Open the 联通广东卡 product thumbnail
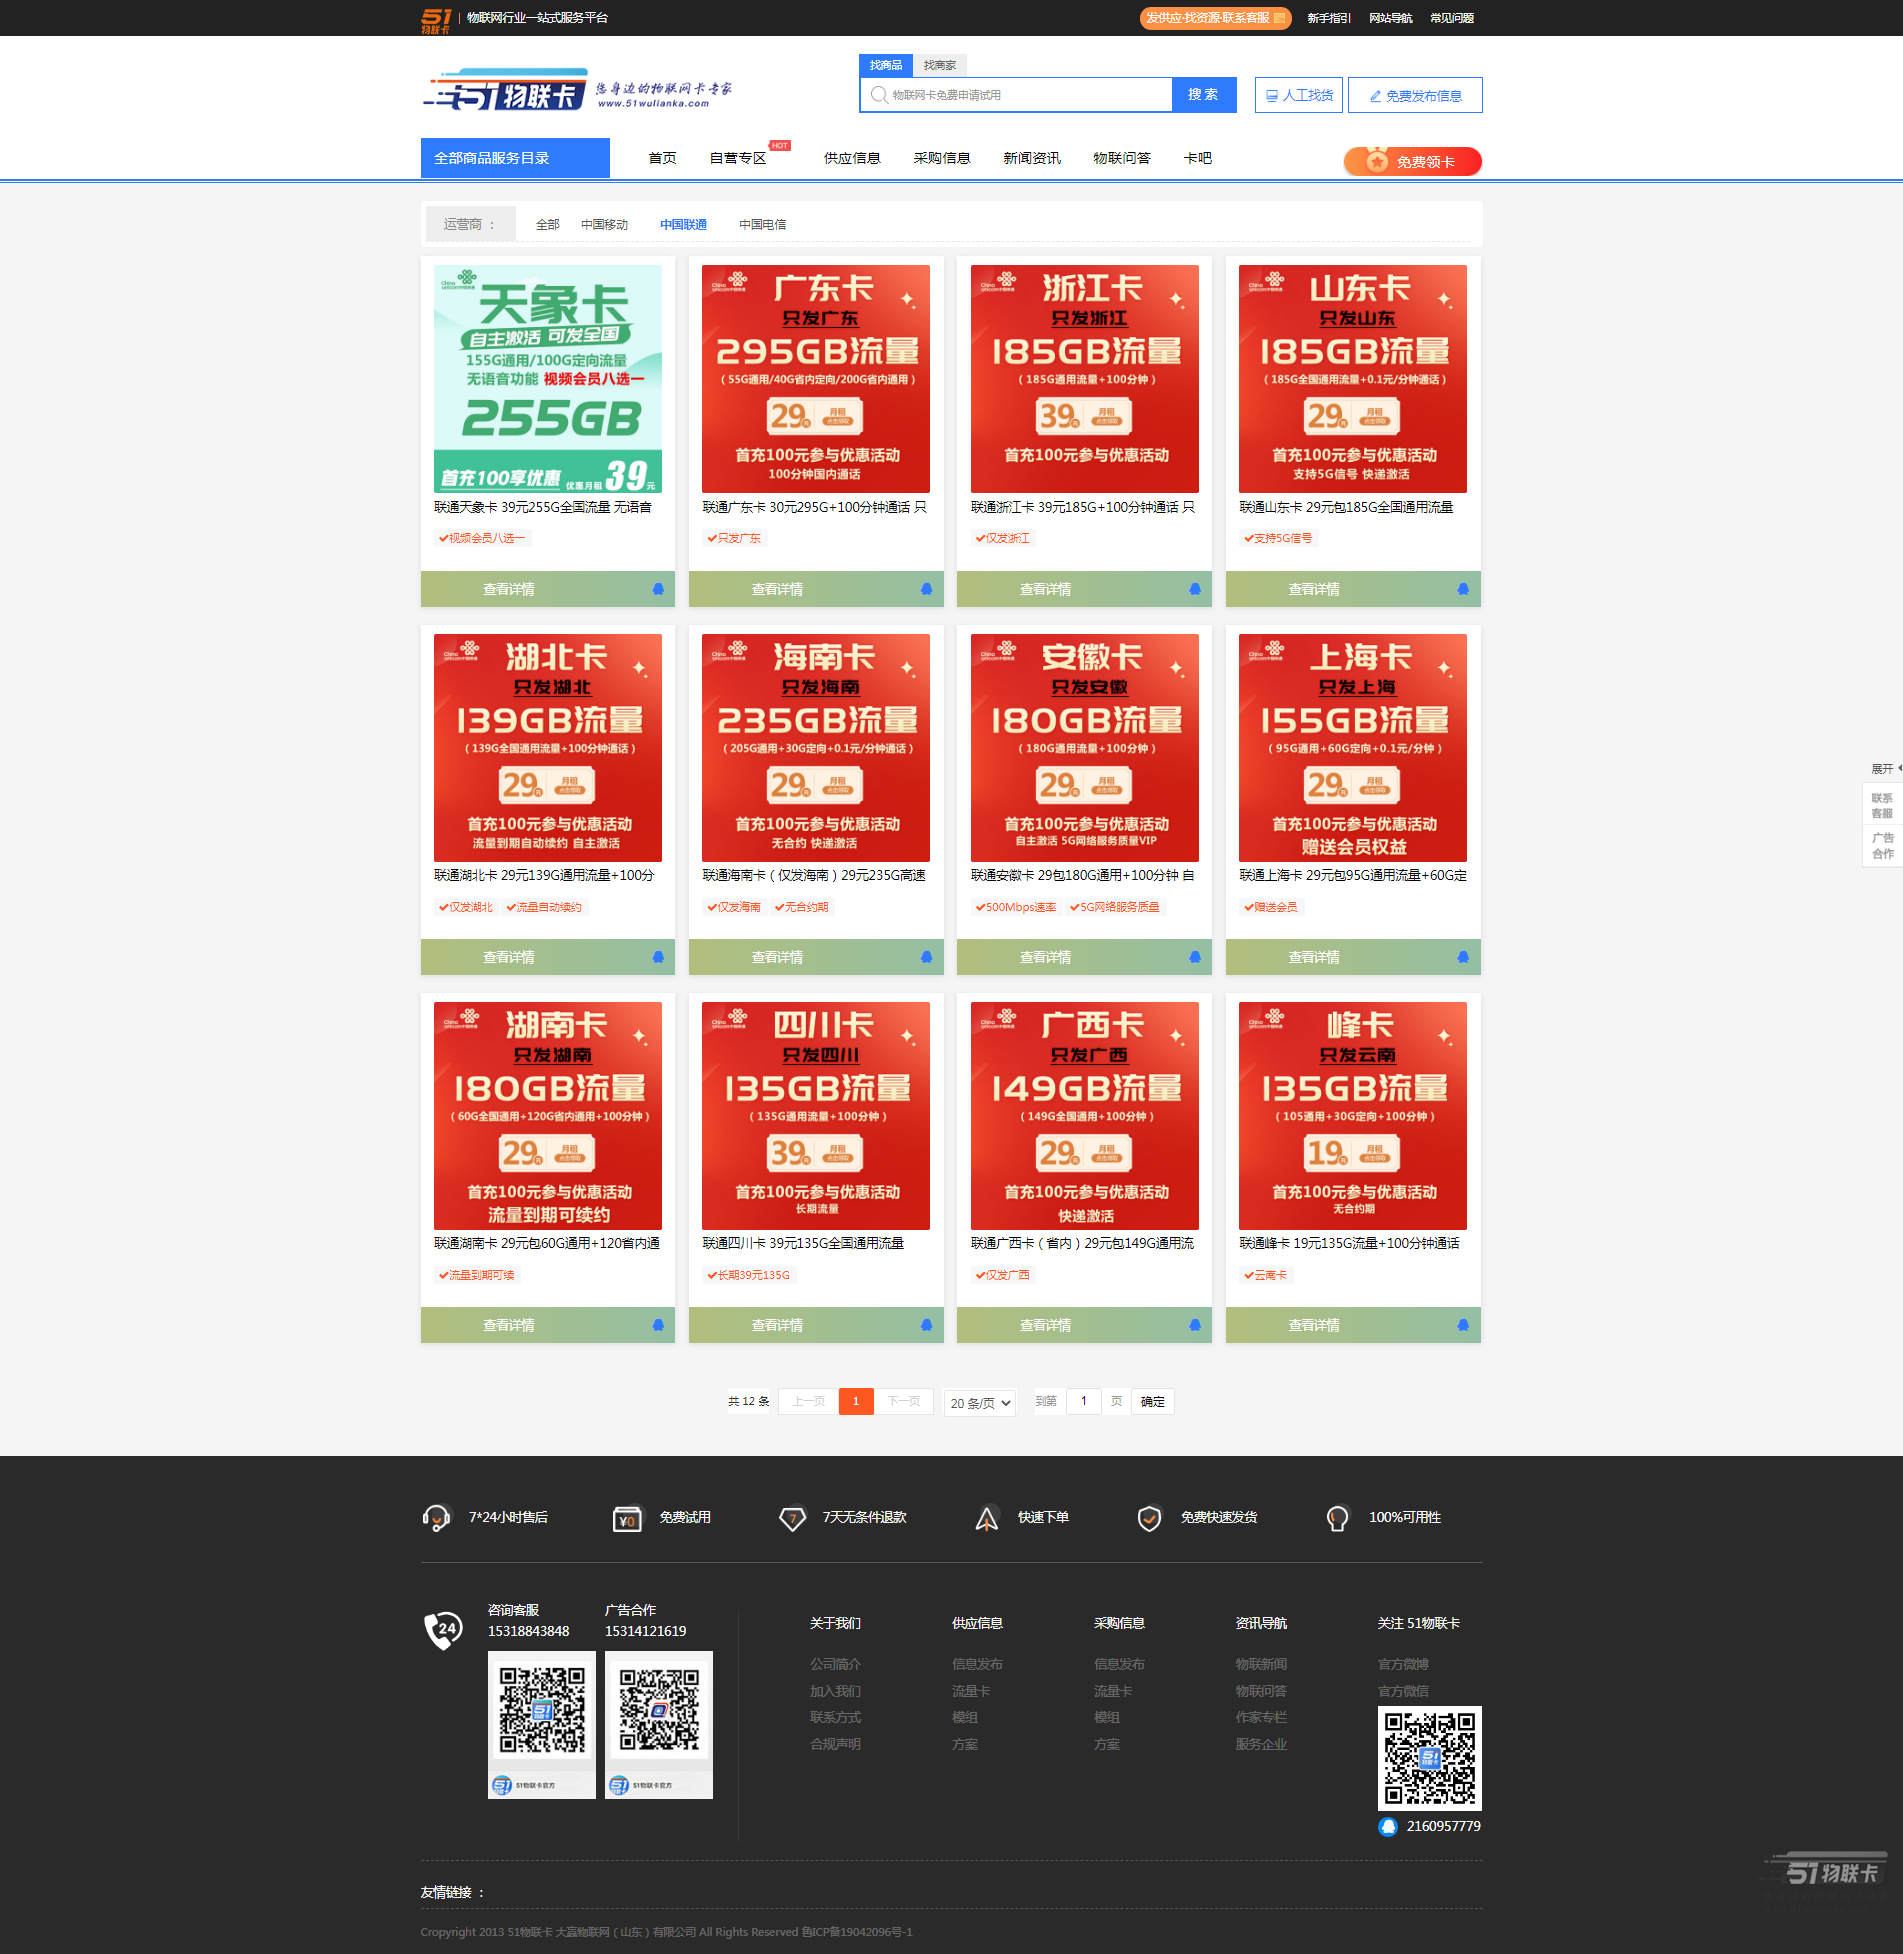This screenshot has height=1954, width=1903. pyautogui.click(x=816, y=378)
